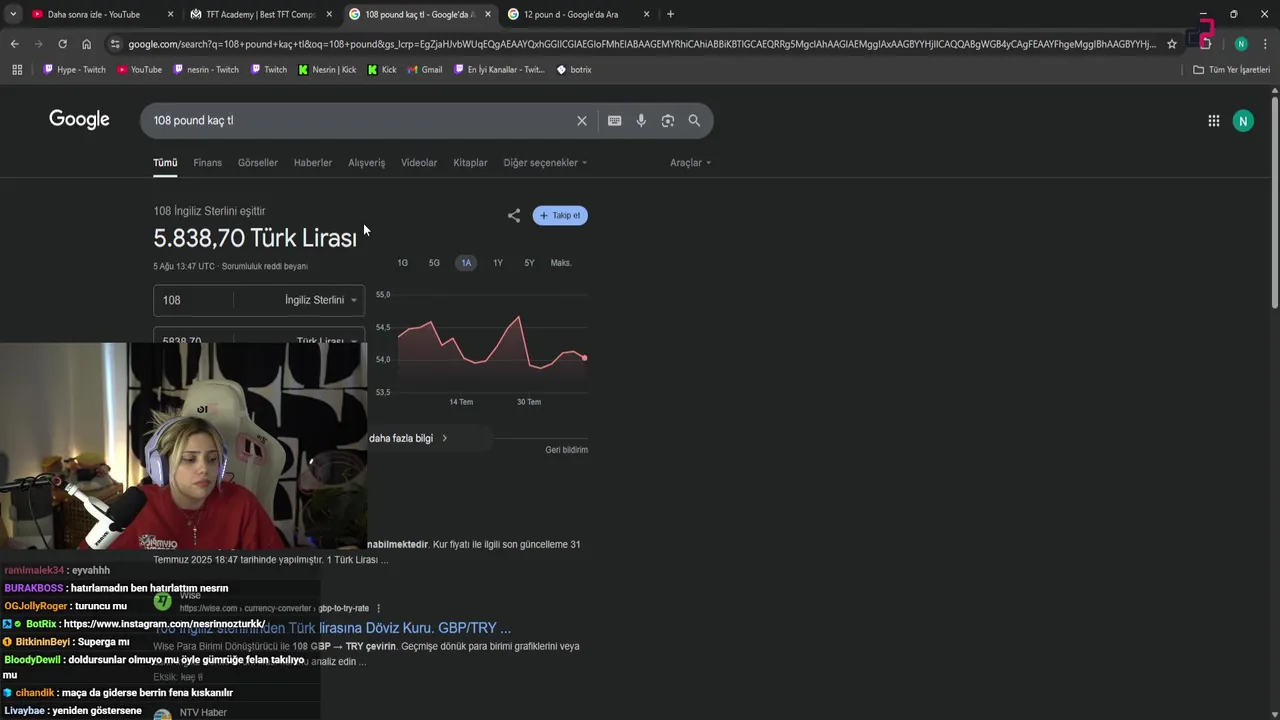
Task: Open the Araçlar tools dropdown
Action: click(690, 163)
